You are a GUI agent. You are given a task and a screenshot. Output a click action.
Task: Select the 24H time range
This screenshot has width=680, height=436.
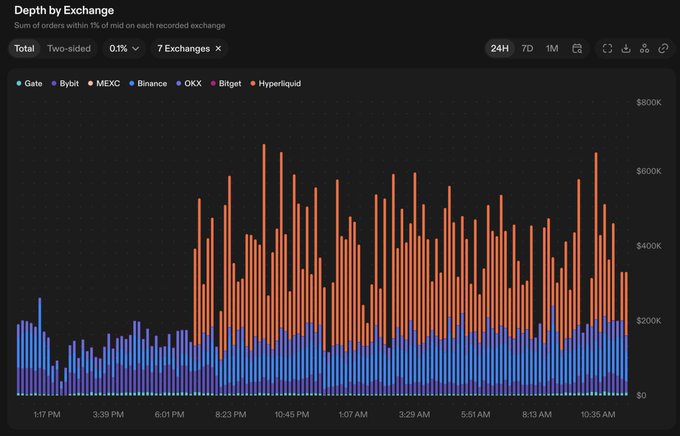click(499, 49)
